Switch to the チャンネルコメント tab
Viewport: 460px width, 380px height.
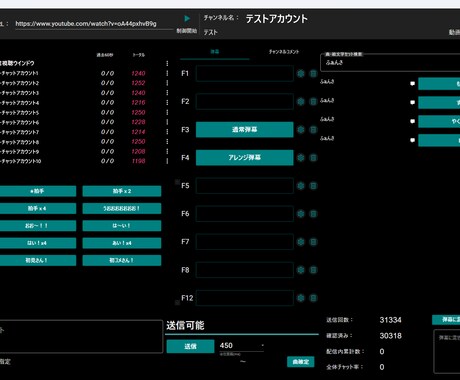point(284,52)
